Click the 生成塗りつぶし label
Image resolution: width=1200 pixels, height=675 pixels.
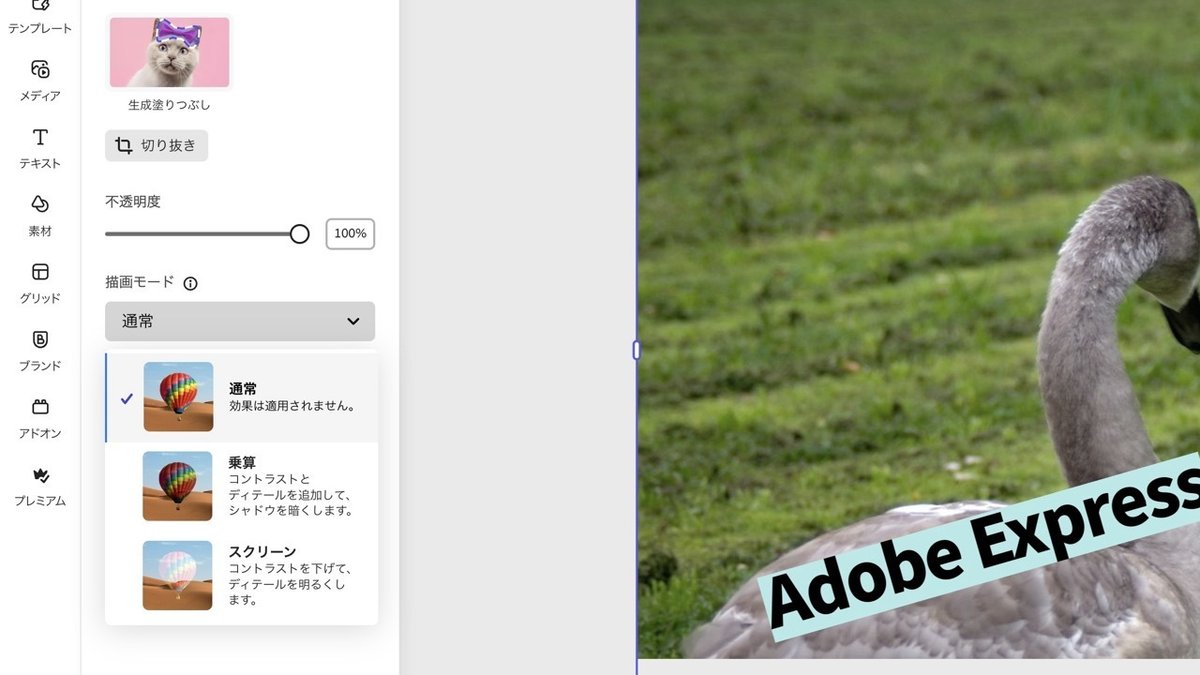(x=169, y=104)
